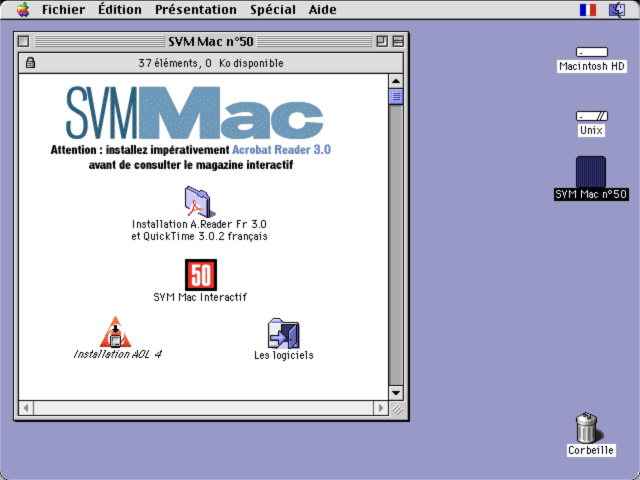Screen dimensions: 640x480
Task: Open the Spécial menu
Action: click(273, 9)
